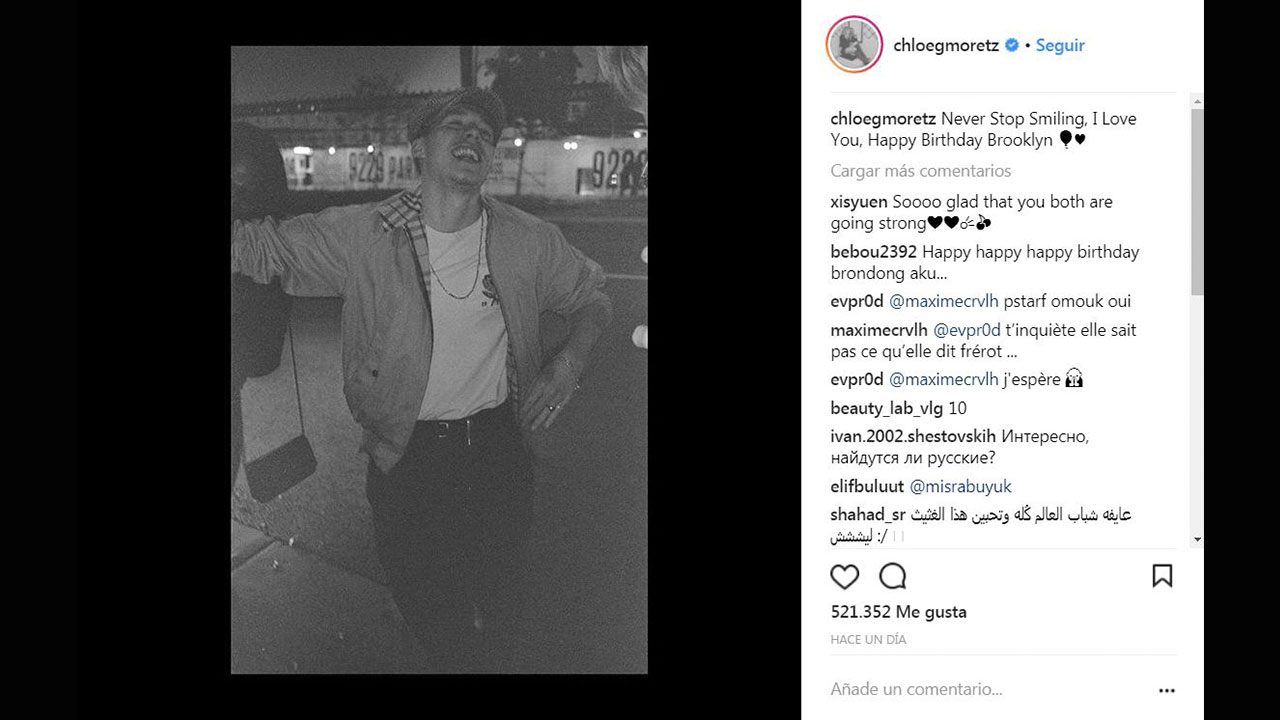Click Seguir to follow the account

coord(1060,45)
